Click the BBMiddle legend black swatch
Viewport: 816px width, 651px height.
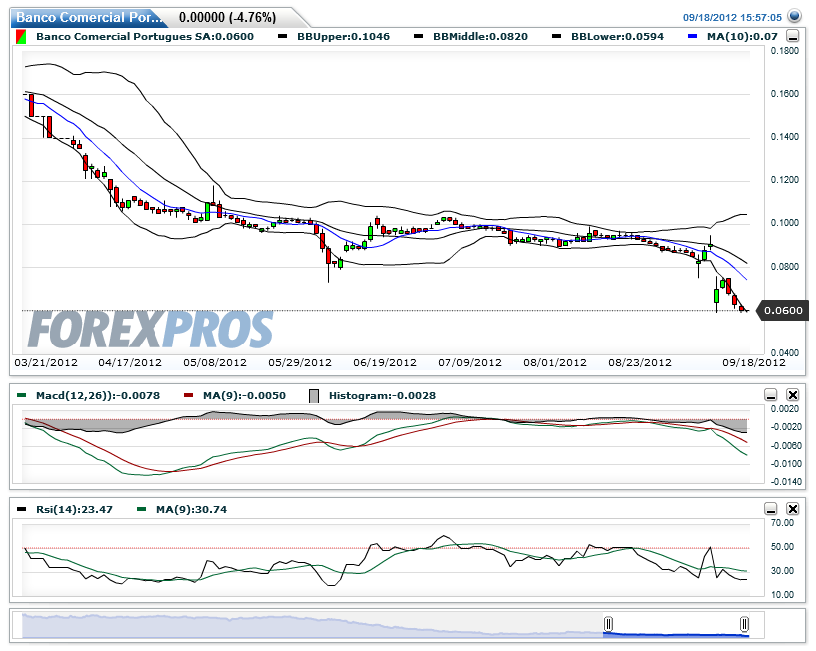[418, 36]
